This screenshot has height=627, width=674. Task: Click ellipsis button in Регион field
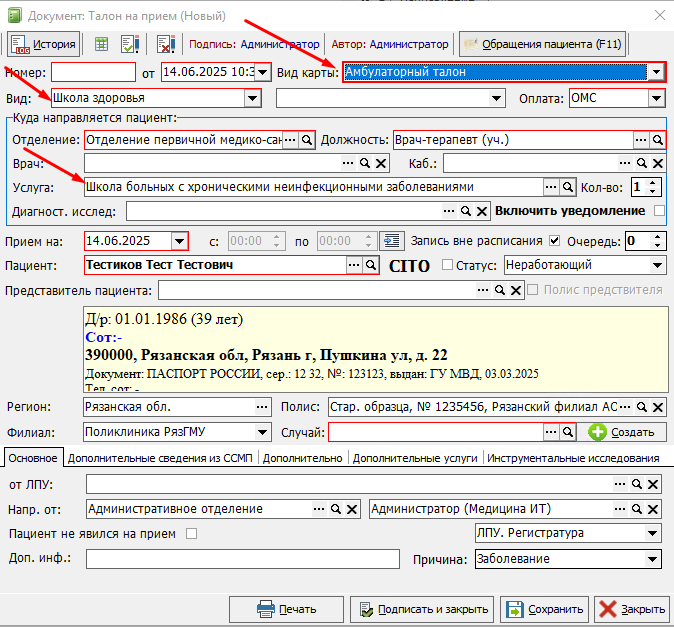coord(262,407)
